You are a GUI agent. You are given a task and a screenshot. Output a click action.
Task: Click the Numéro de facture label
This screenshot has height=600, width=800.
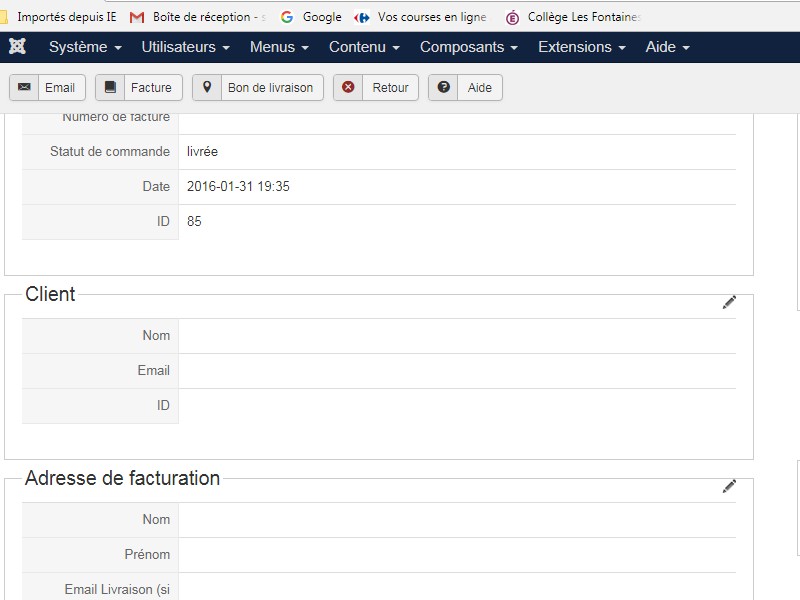(x=116, y=117)
